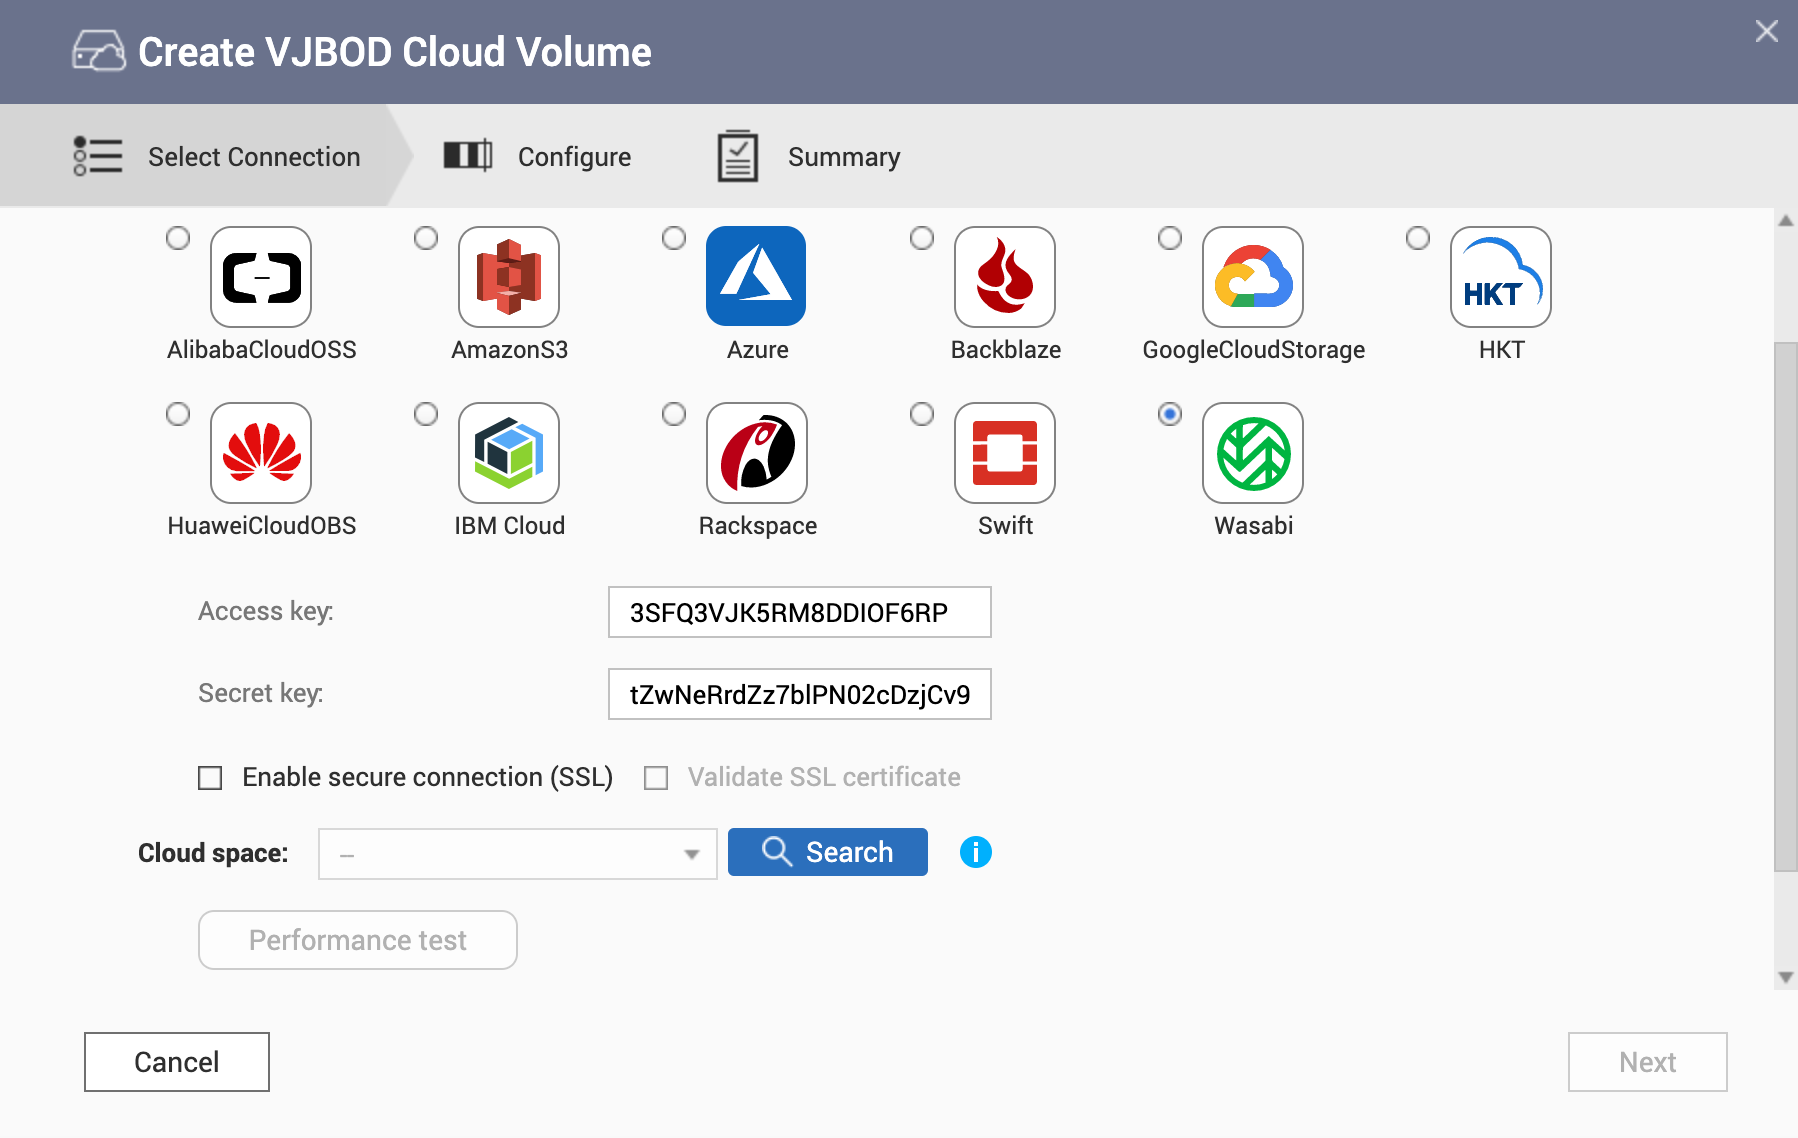Viewport: 1798px width, 1138px height.
Task: Click the "Wasabi" provider label
Action: (1254, 526)
